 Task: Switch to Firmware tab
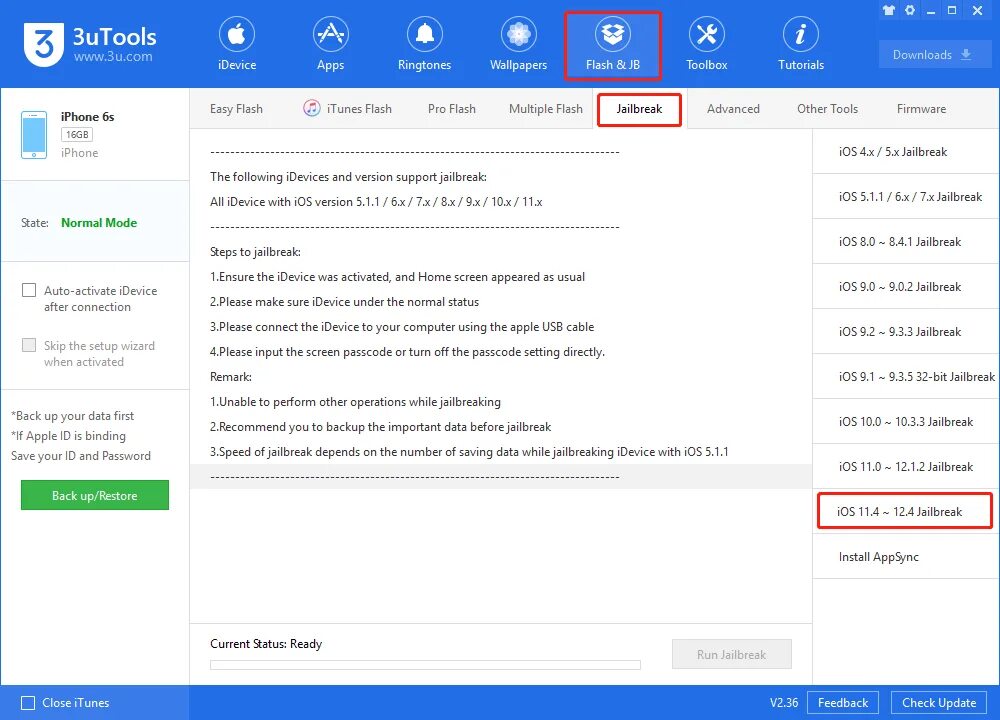click(x=921, y=109)
